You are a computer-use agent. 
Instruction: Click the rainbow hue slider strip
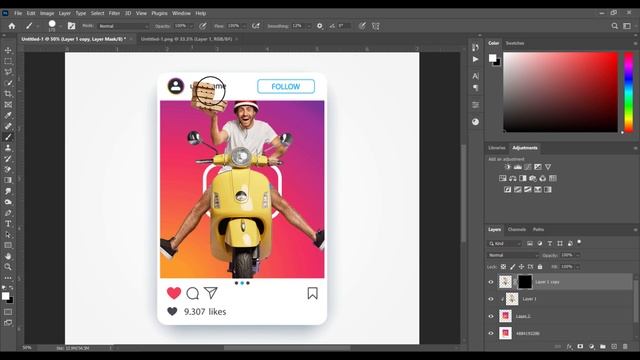click(x=629, y=92)
